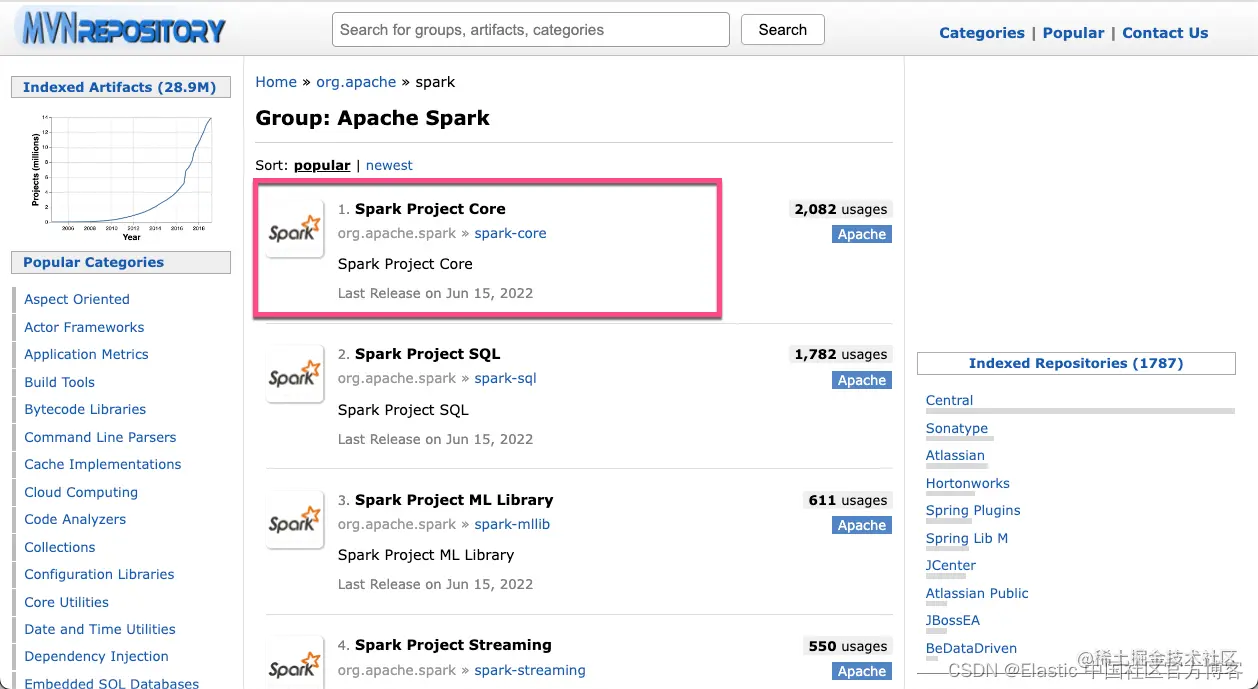1258x689 pixels.
Task: Open the Contact Us page
Action: click(1165, 33)
